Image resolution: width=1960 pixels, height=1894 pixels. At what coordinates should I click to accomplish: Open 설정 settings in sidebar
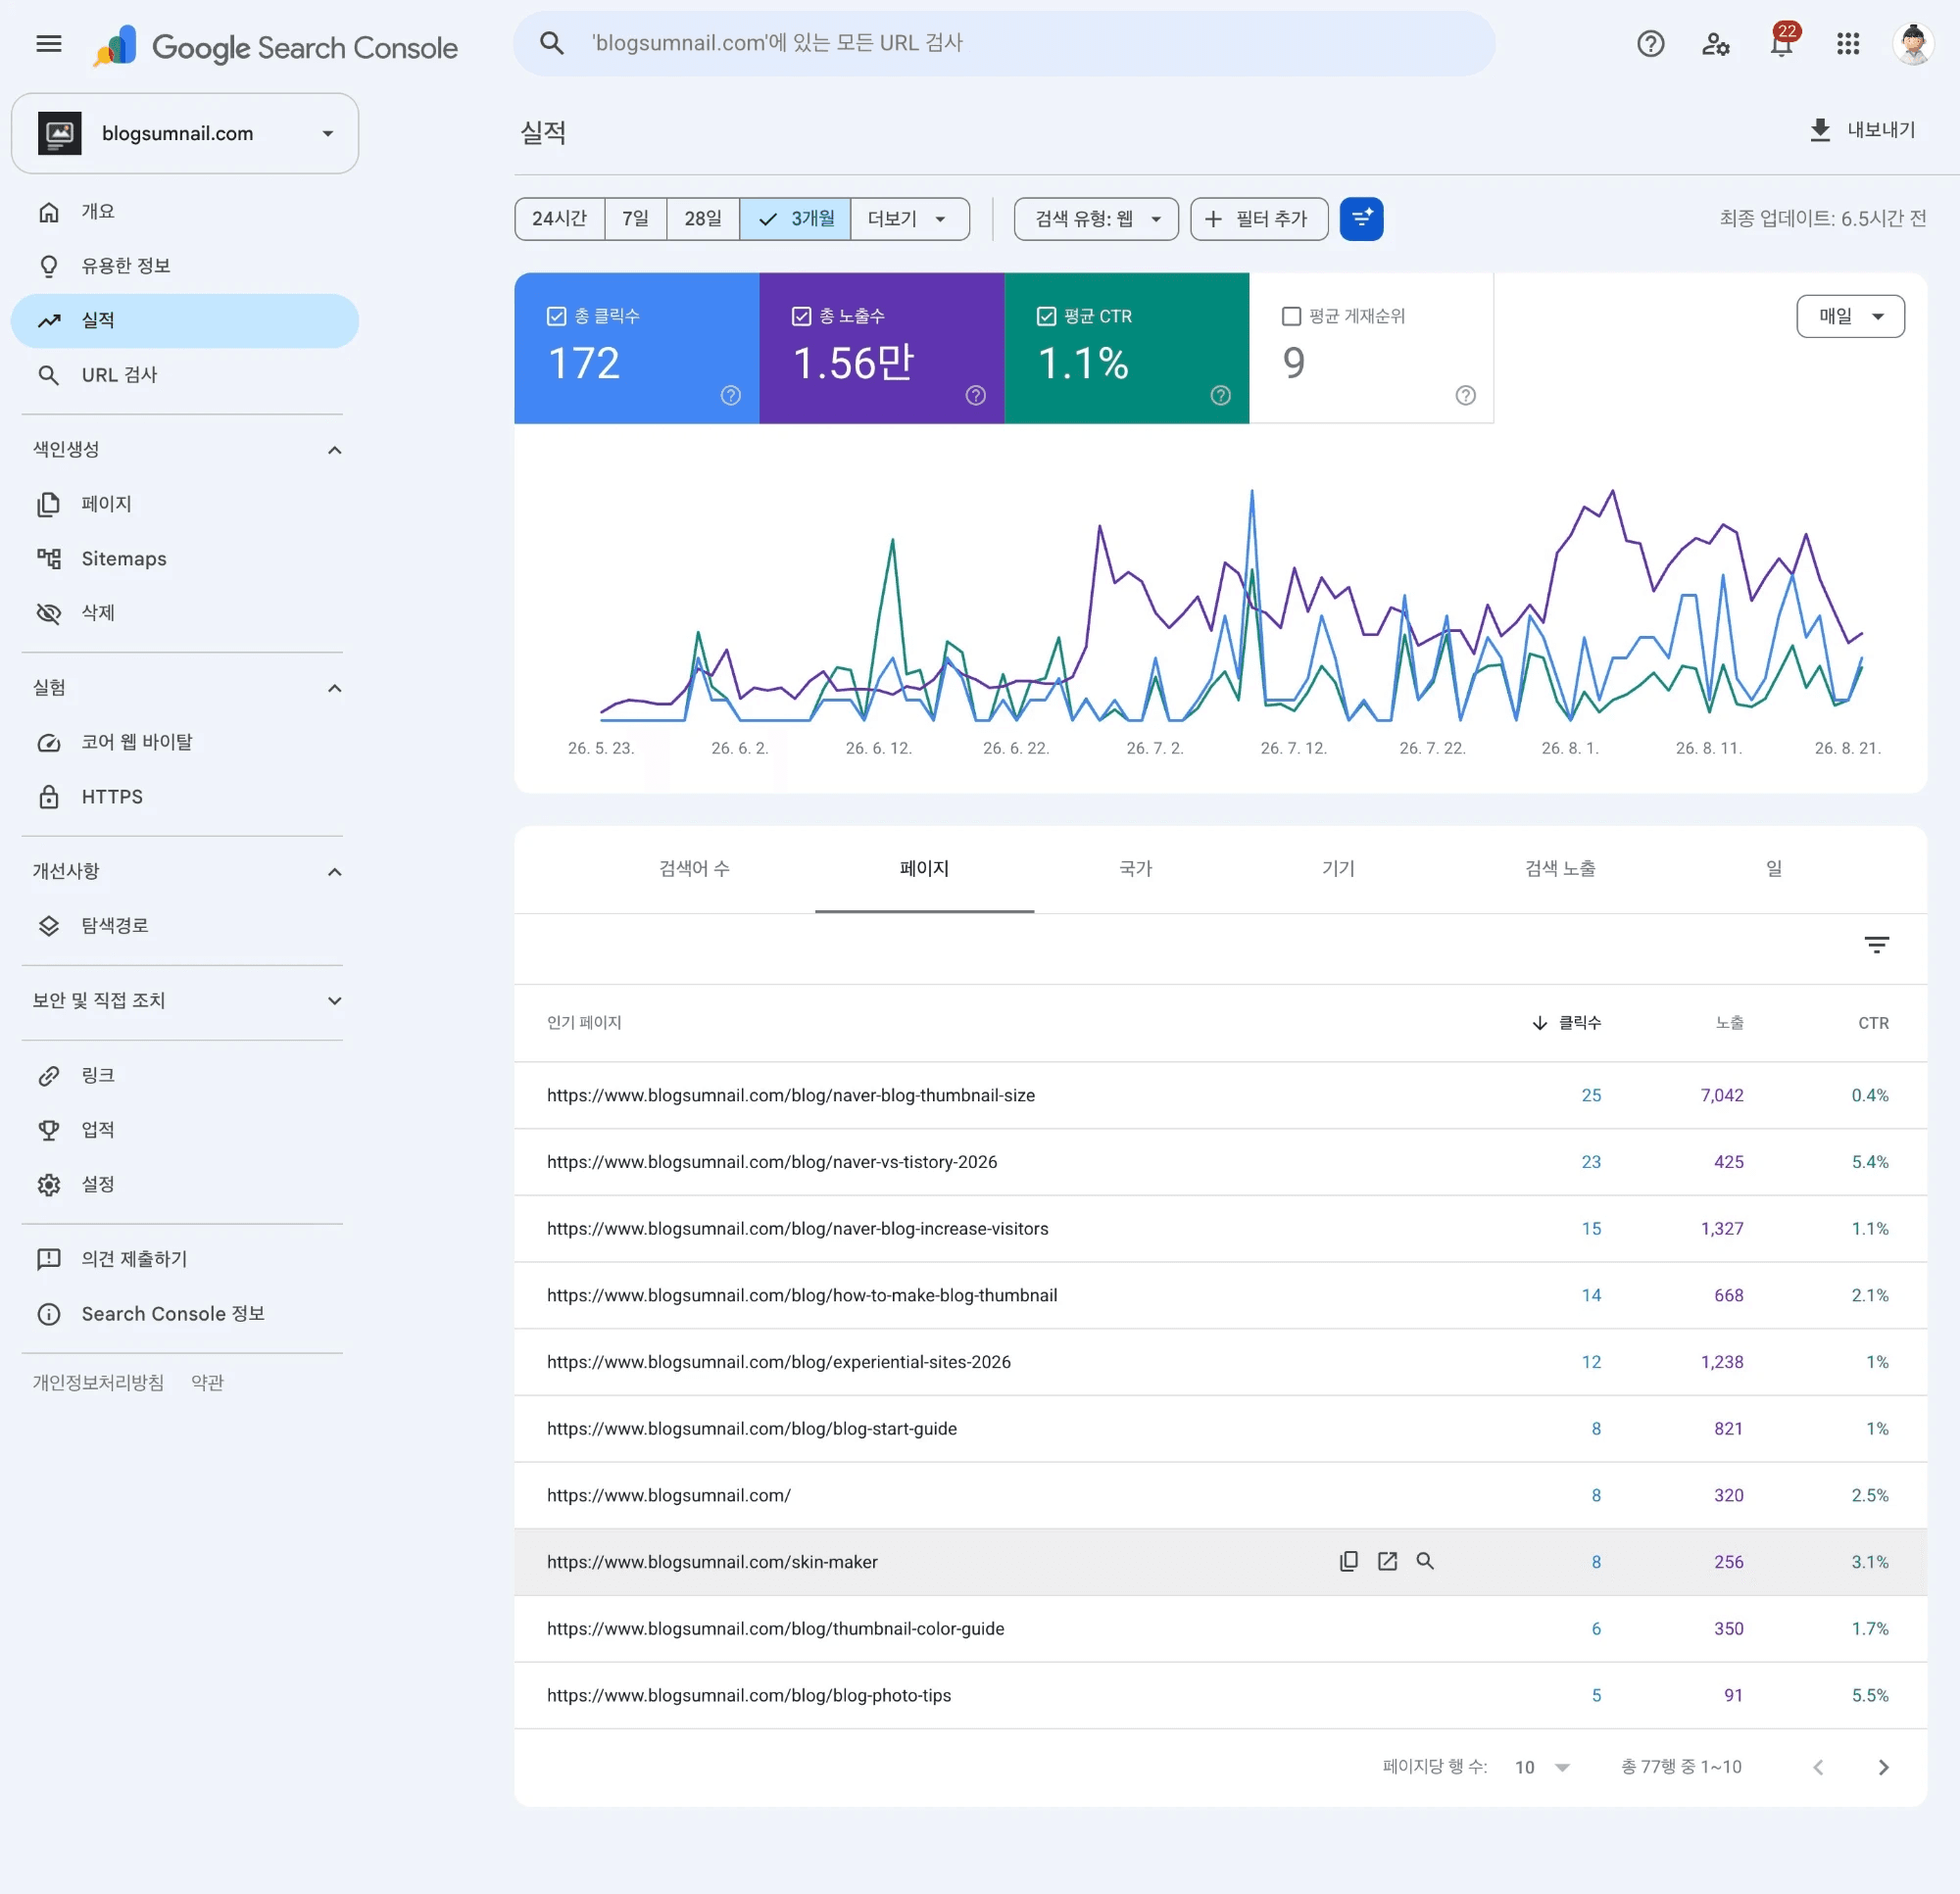click(184, 1184)
